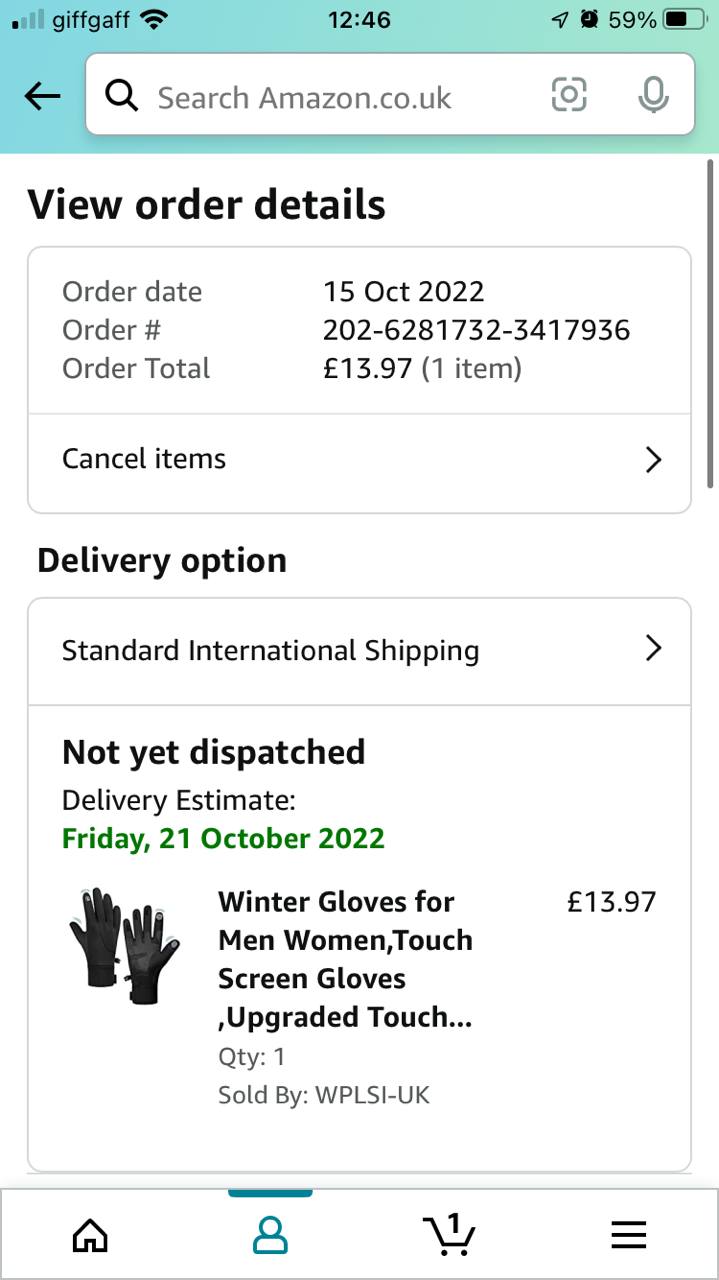This screenshot has width=719, height=1280.
Task: Expand the Cancel items chevron
Action: click(x=653, y=459)
